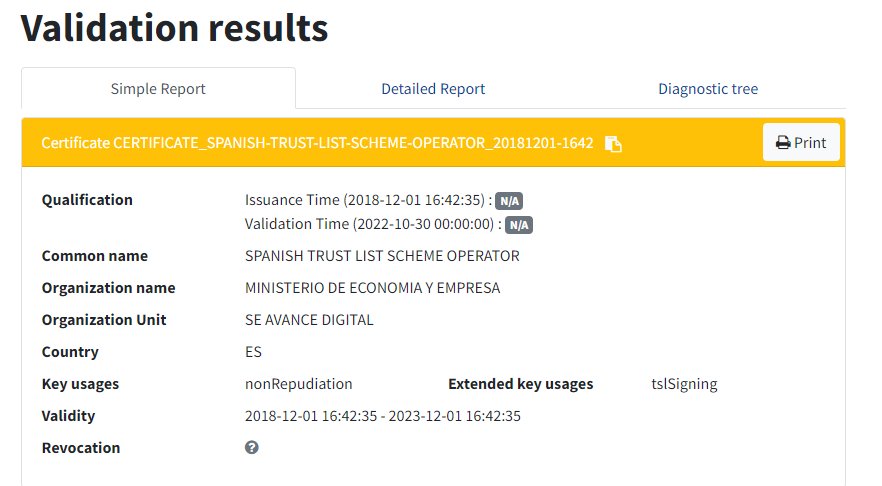
Task: Click the MINISTERIO DE ECONOMIA Y EMPRESA text
Action: click(372, 288)
